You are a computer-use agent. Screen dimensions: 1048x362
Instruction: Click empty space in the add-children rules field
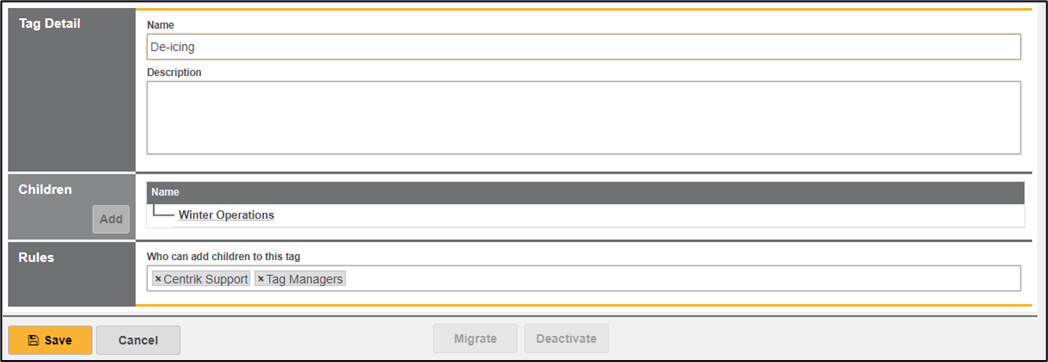pyautogui.click(x=682, y=279)
